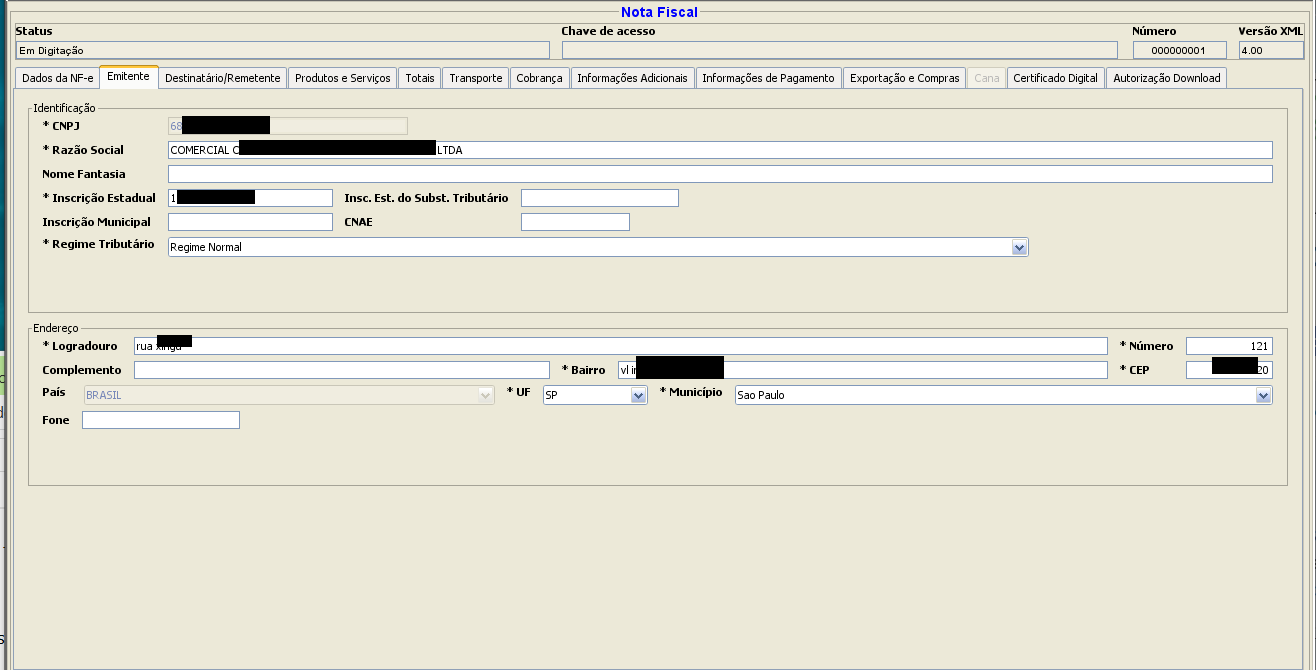Screen dimensions: 1316x670
Task: Go to the Produtos e Serviços tab
Action: tap(342, 78)
